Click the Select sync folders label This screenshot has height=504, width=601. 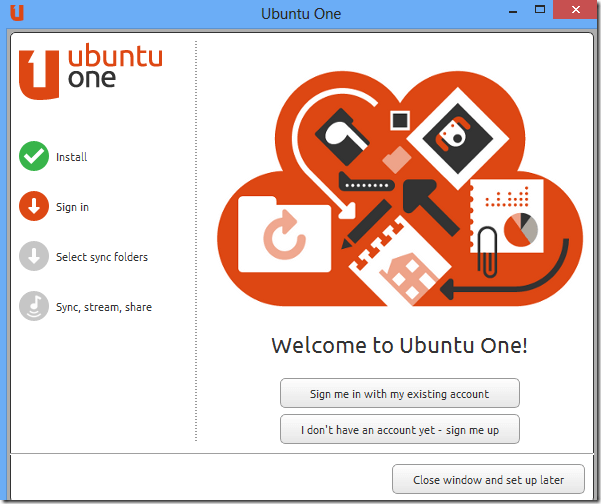[x=102, y=257]
